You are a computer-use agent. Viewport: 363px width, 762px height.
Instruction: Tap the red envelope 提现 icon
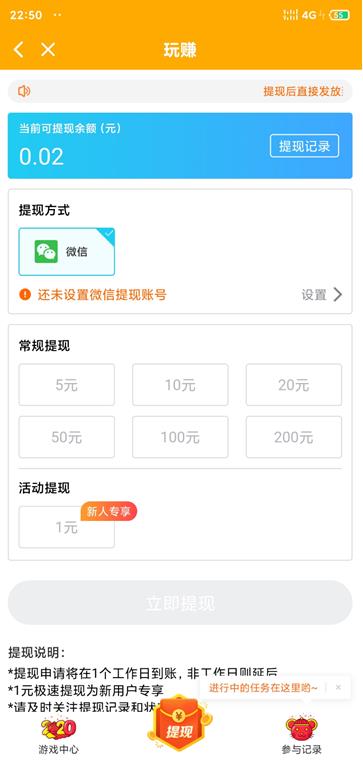pyautogui.click(x=180, y=723)
